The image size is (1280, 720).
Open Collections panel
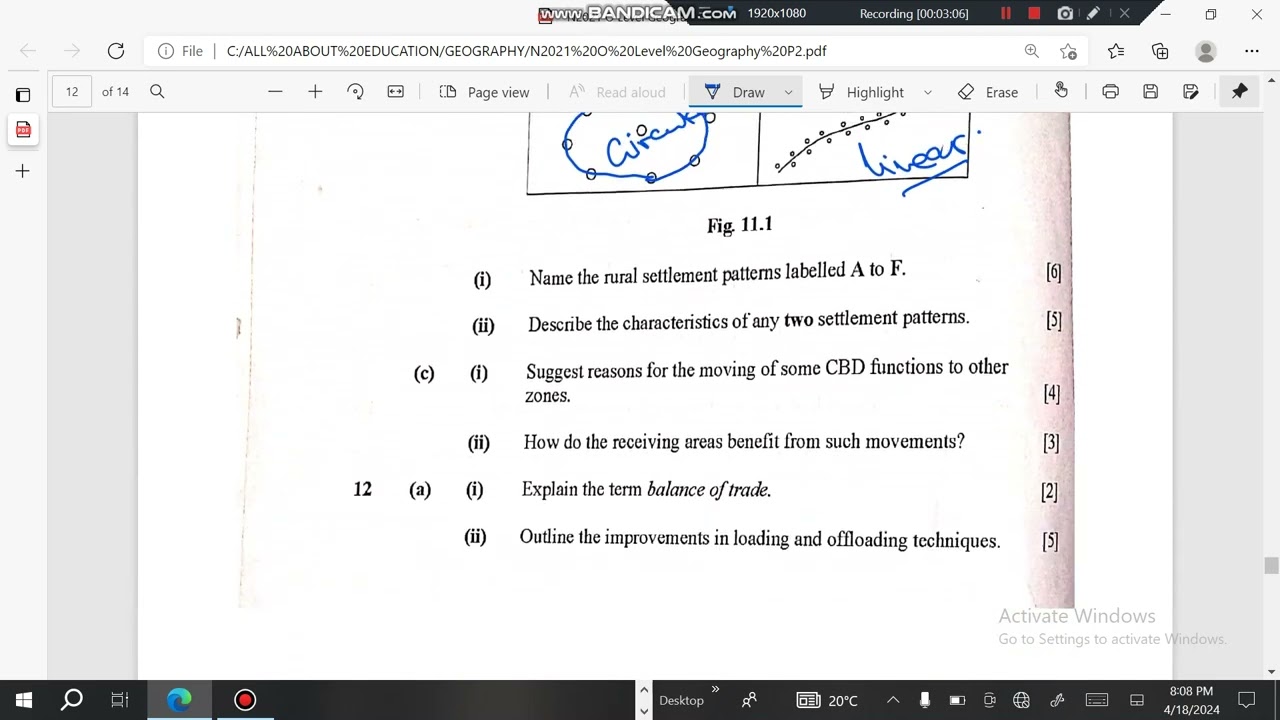pos(1160,51)
